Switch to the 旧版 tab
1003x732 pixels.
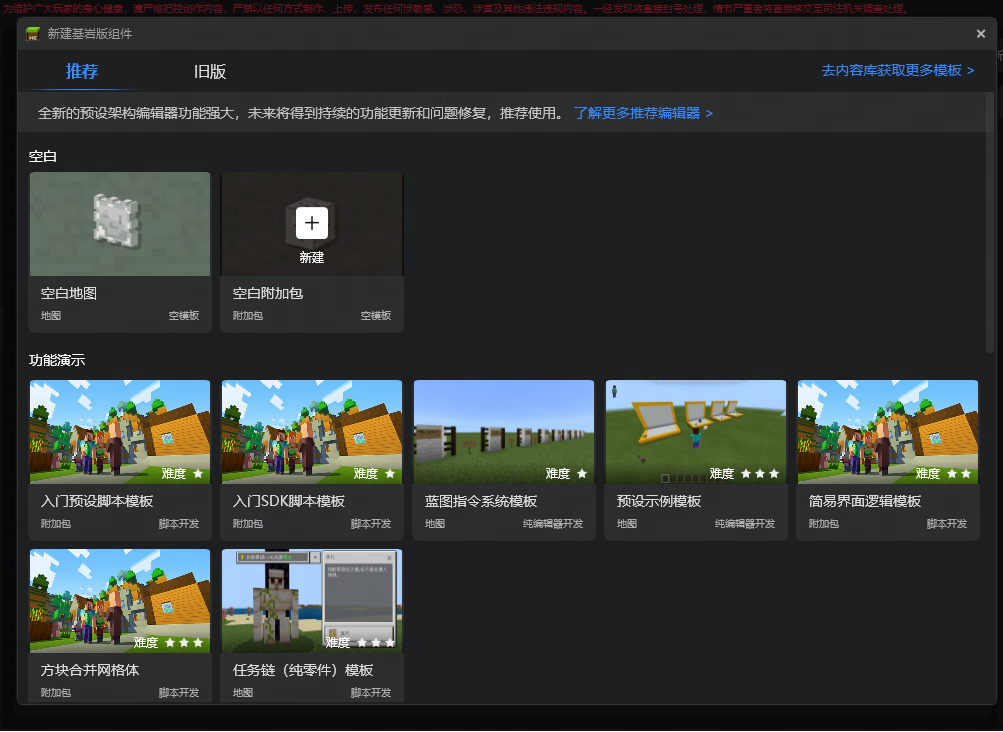[x=210, y=71]
